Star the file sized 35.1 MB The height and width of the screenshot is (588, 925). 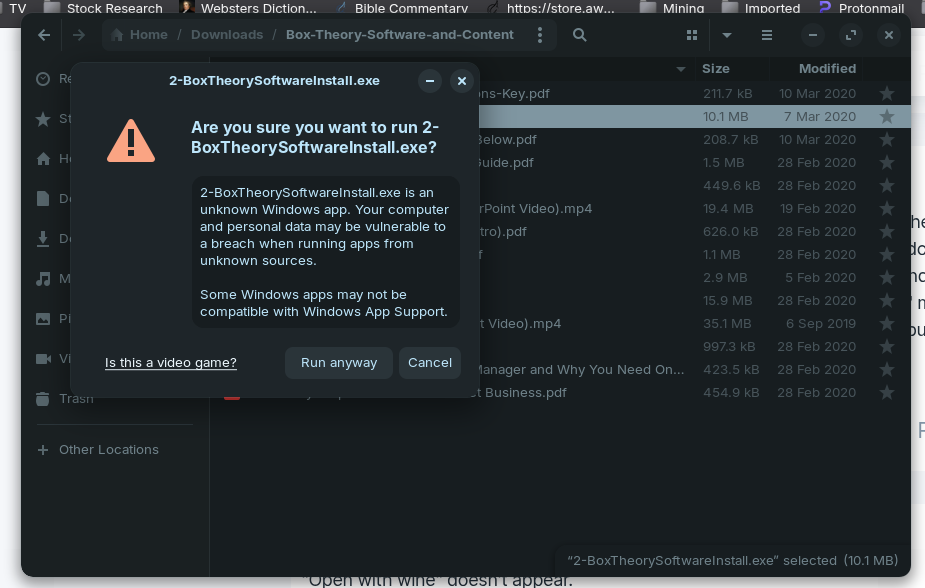[887, 323]
